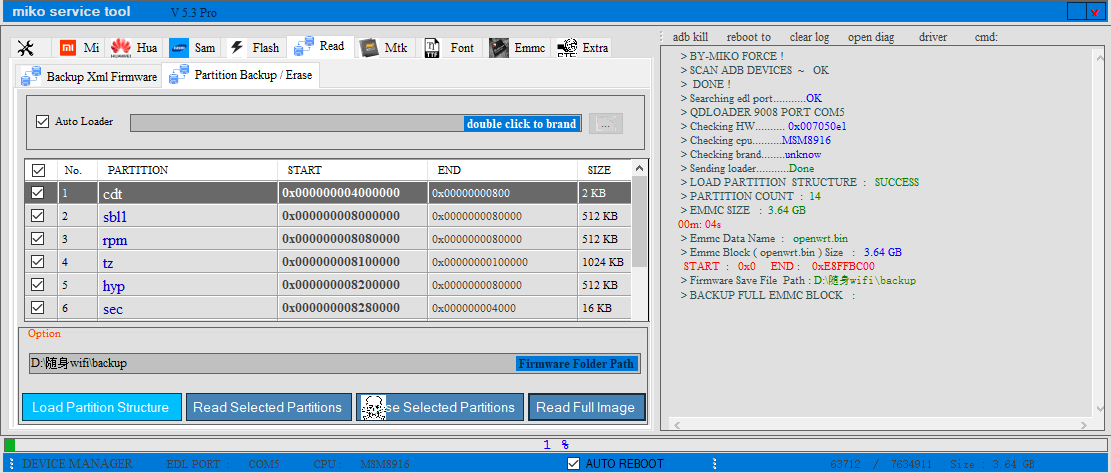Click the log pane scroll left arrow
The height and width of the screenshot is (473, 1111).
coord(676,424)
